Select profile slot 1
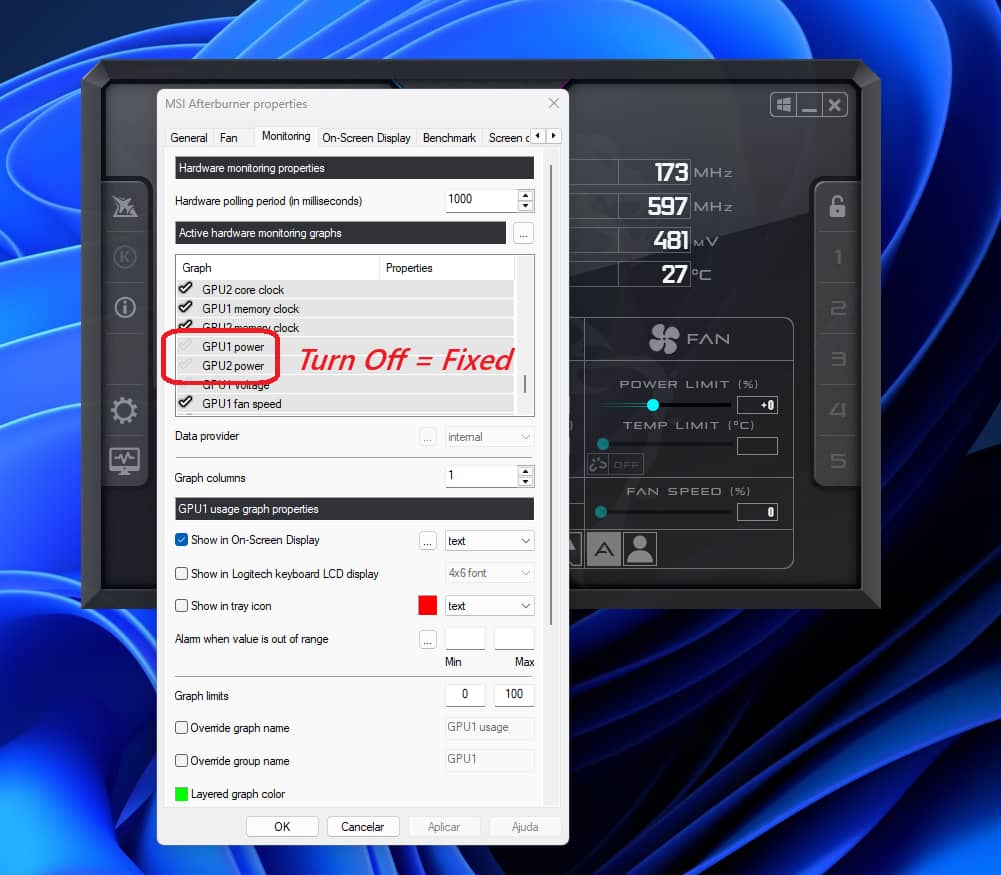The height and width of the screenshot is (875, 1001). click(x=838, y=257)
